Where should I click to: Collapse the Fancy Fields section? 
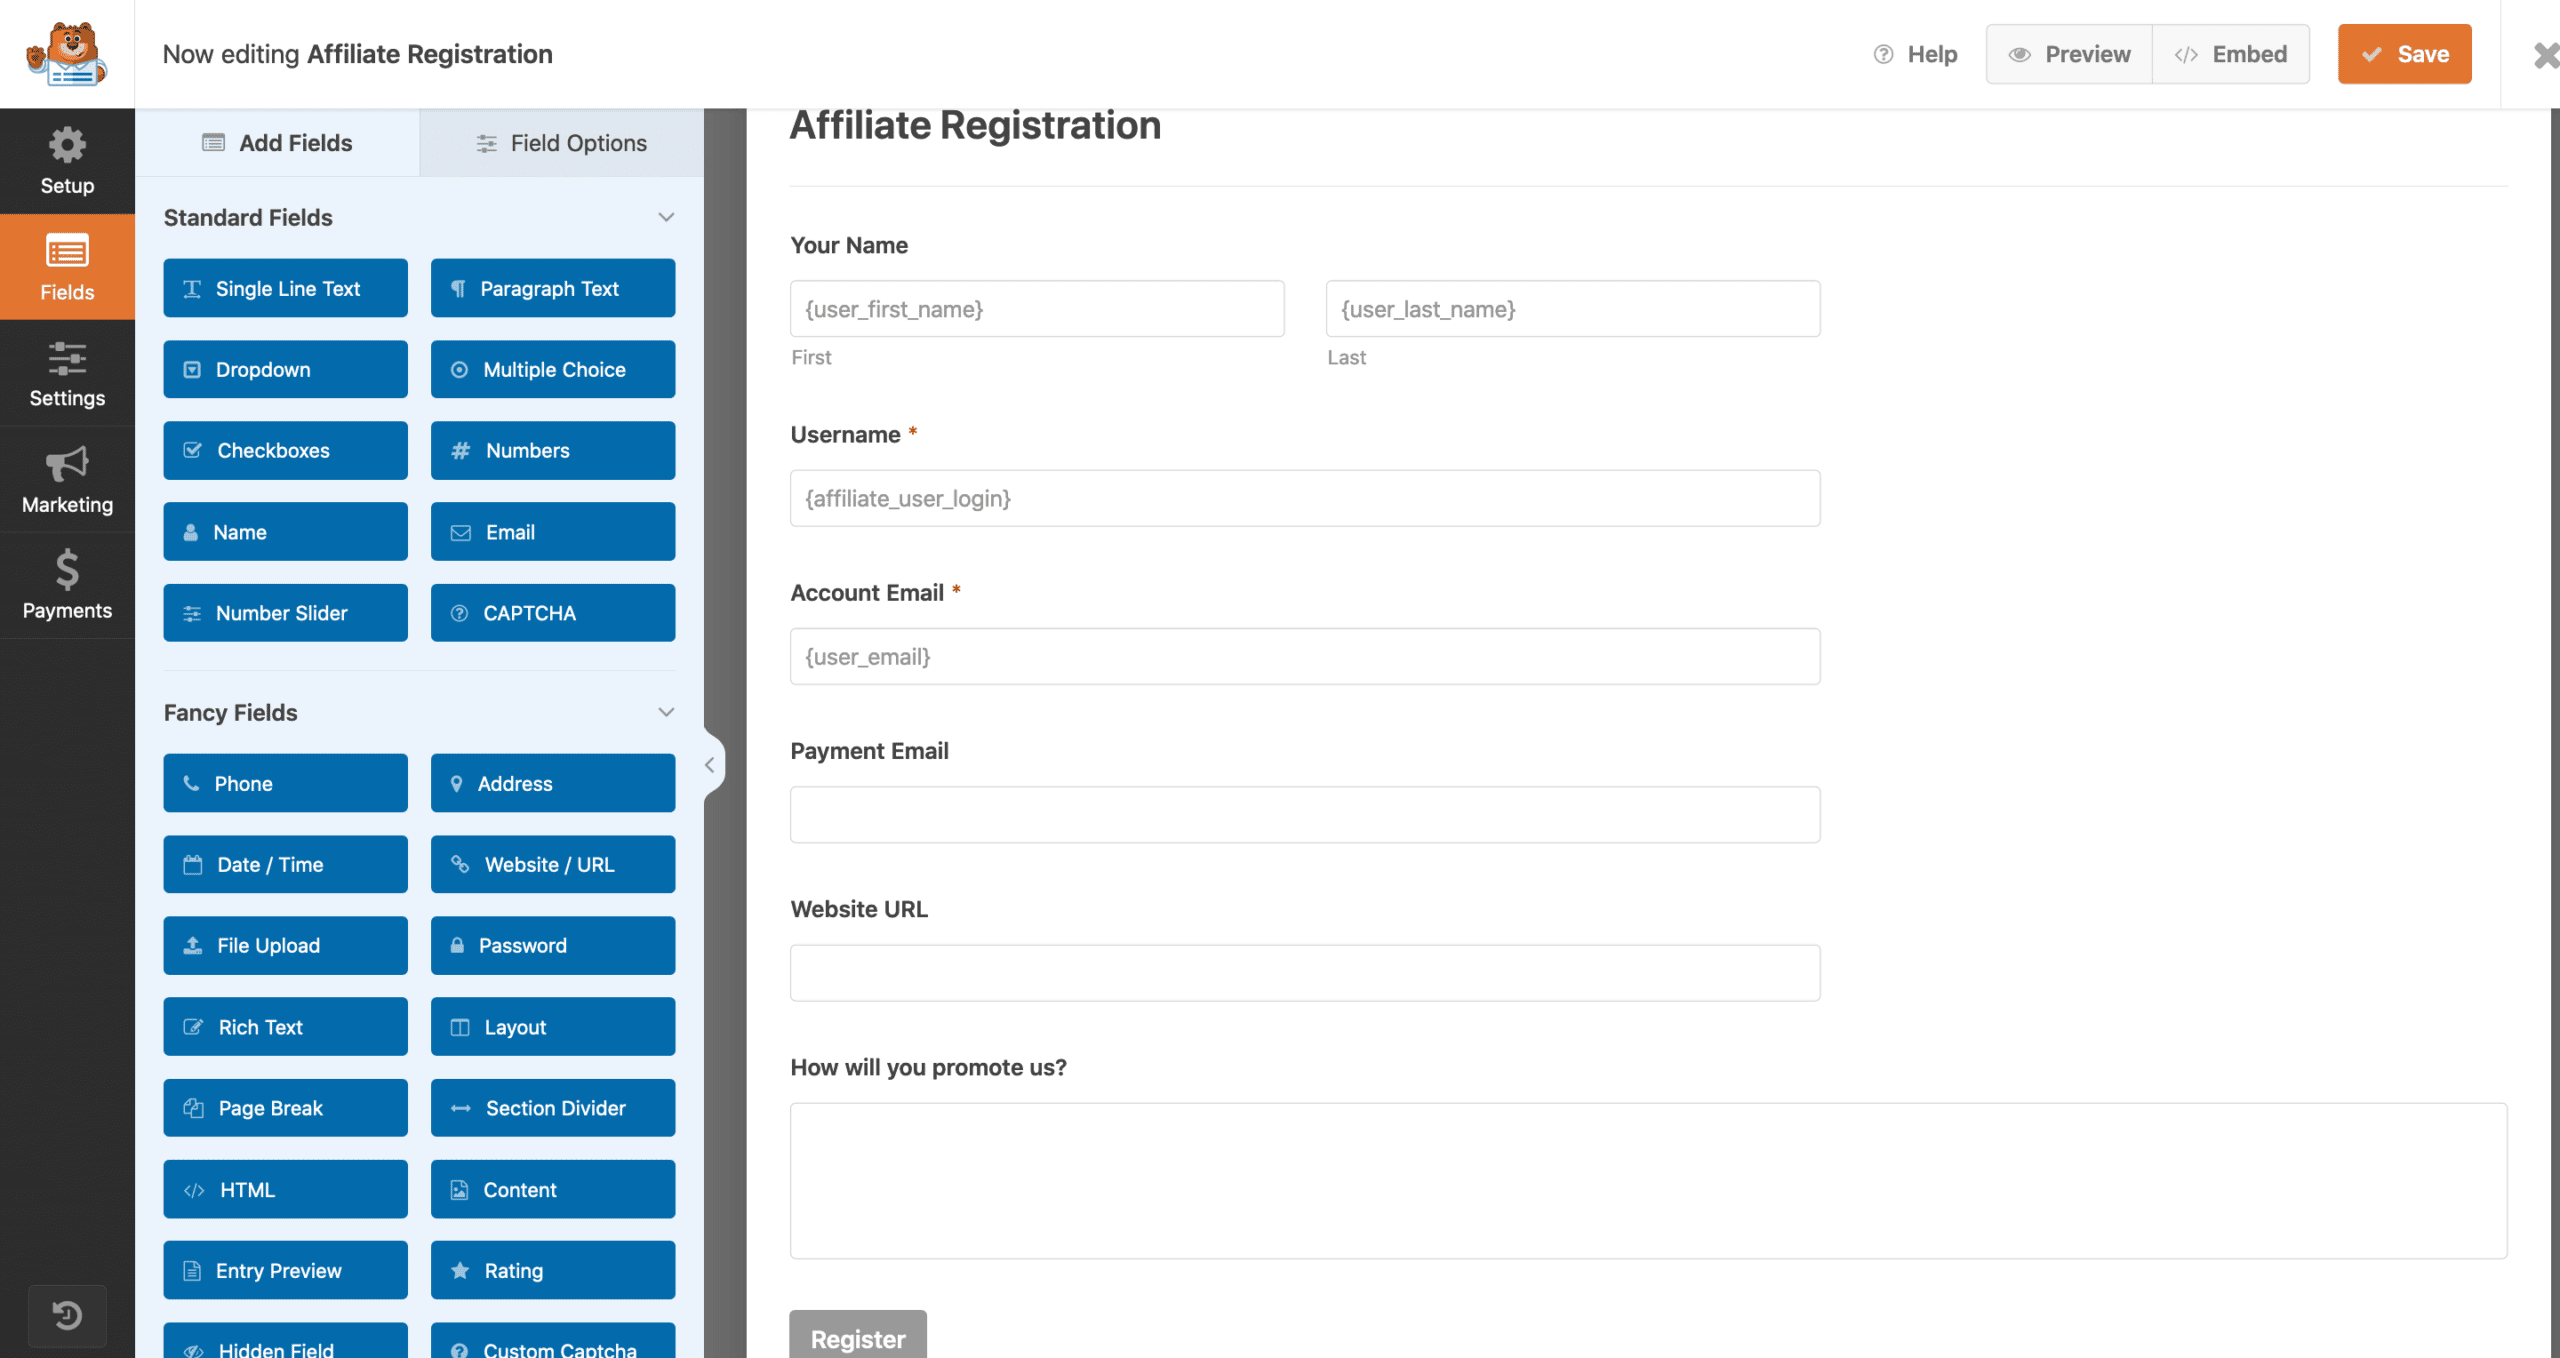(x=665, y=712)
